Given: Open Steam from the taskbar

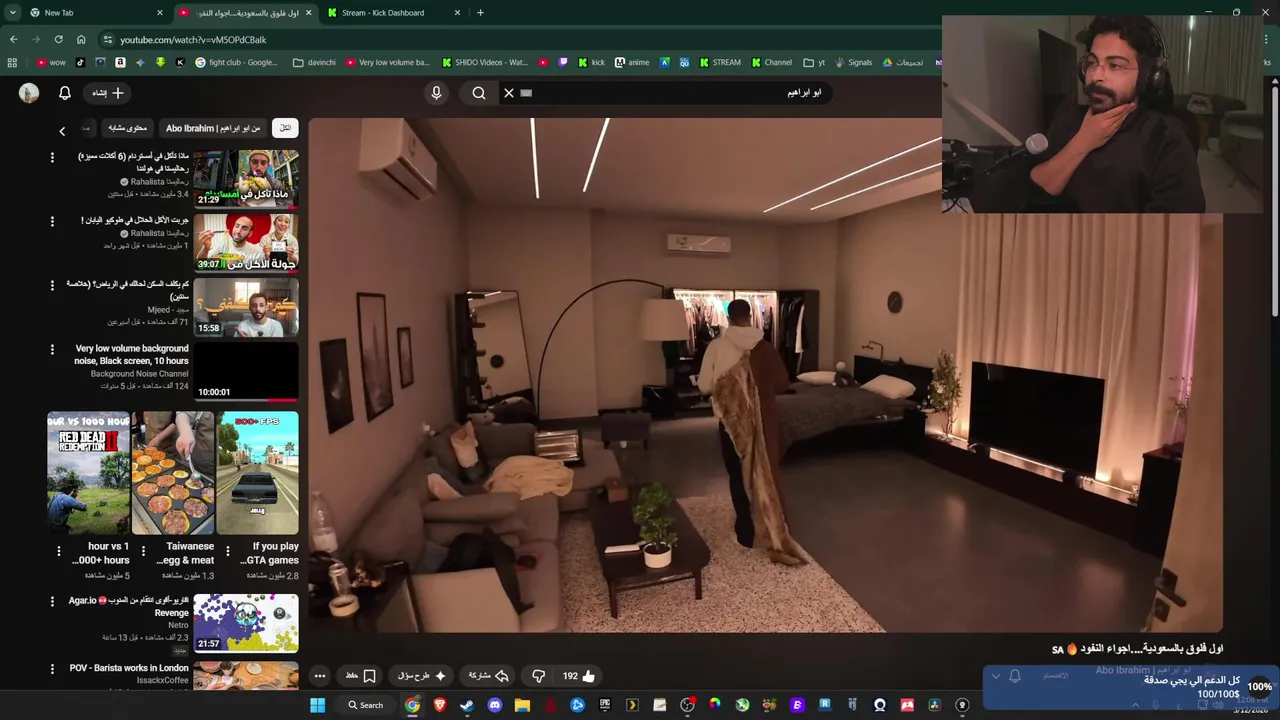Looking at the screenshot, I should click(x=467, y=705).
